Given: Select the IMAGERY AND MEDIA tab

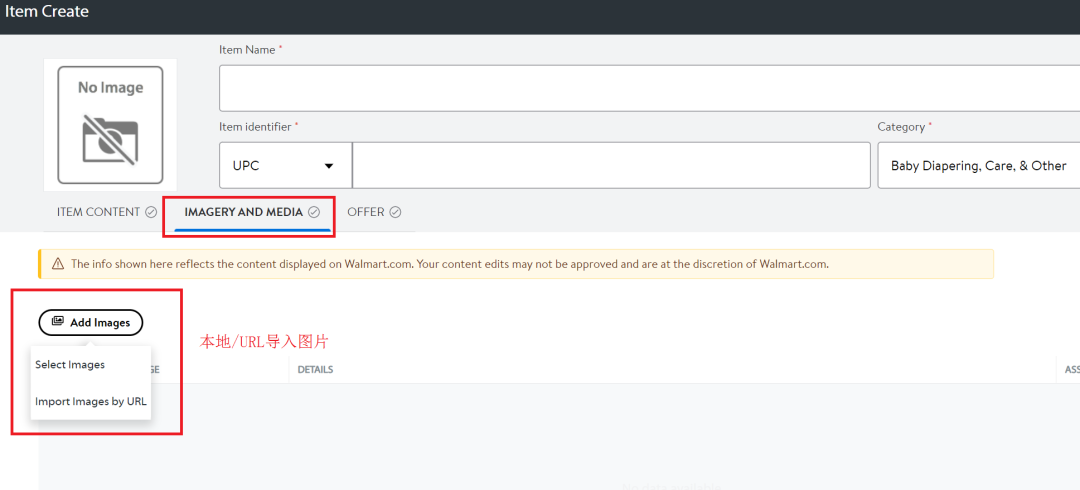Looking at the screenshot, I should pos(244,212).
